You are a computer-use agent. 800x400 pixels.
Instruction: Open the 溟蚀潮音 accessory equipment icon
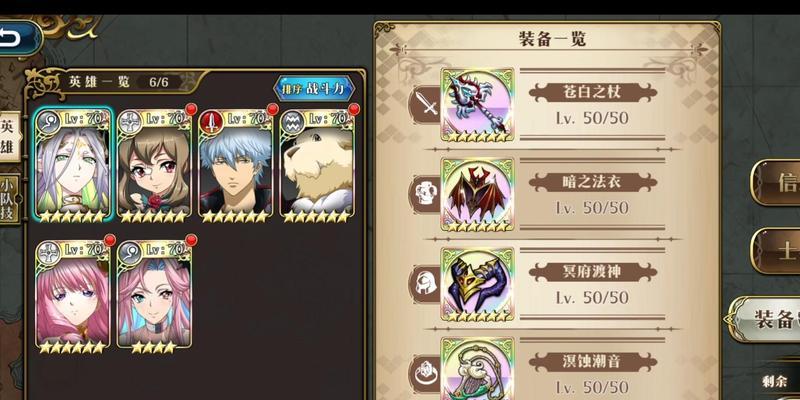tap(478, 368)
